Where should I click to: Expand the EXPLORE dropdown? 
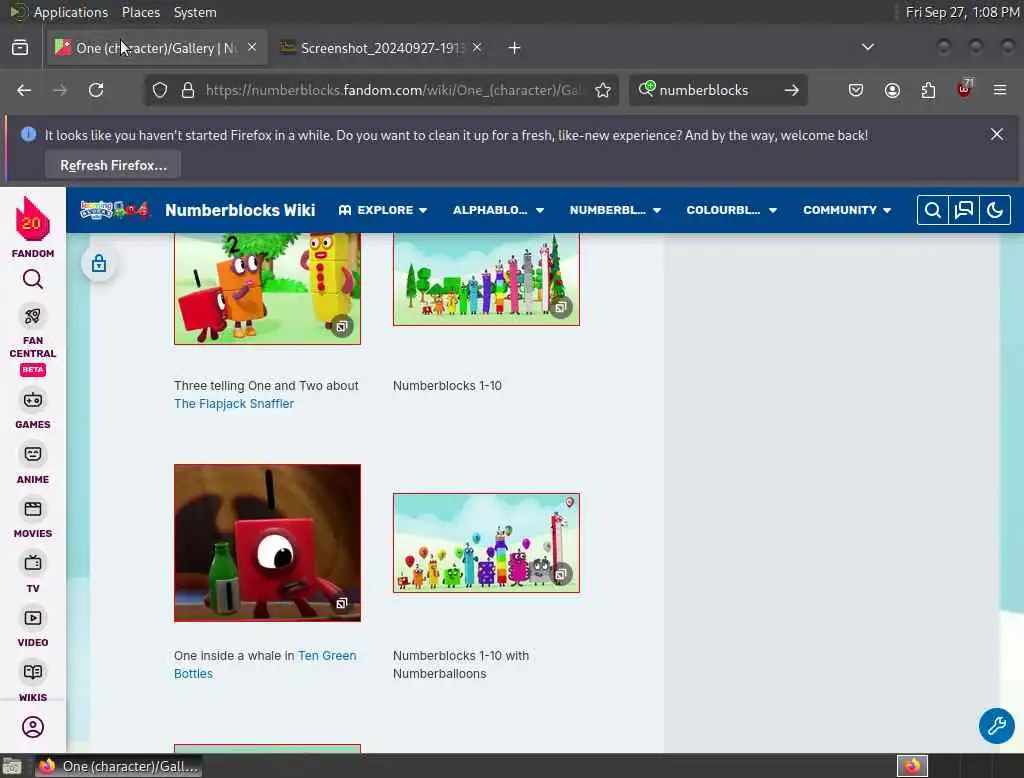(x=383, y=210)
